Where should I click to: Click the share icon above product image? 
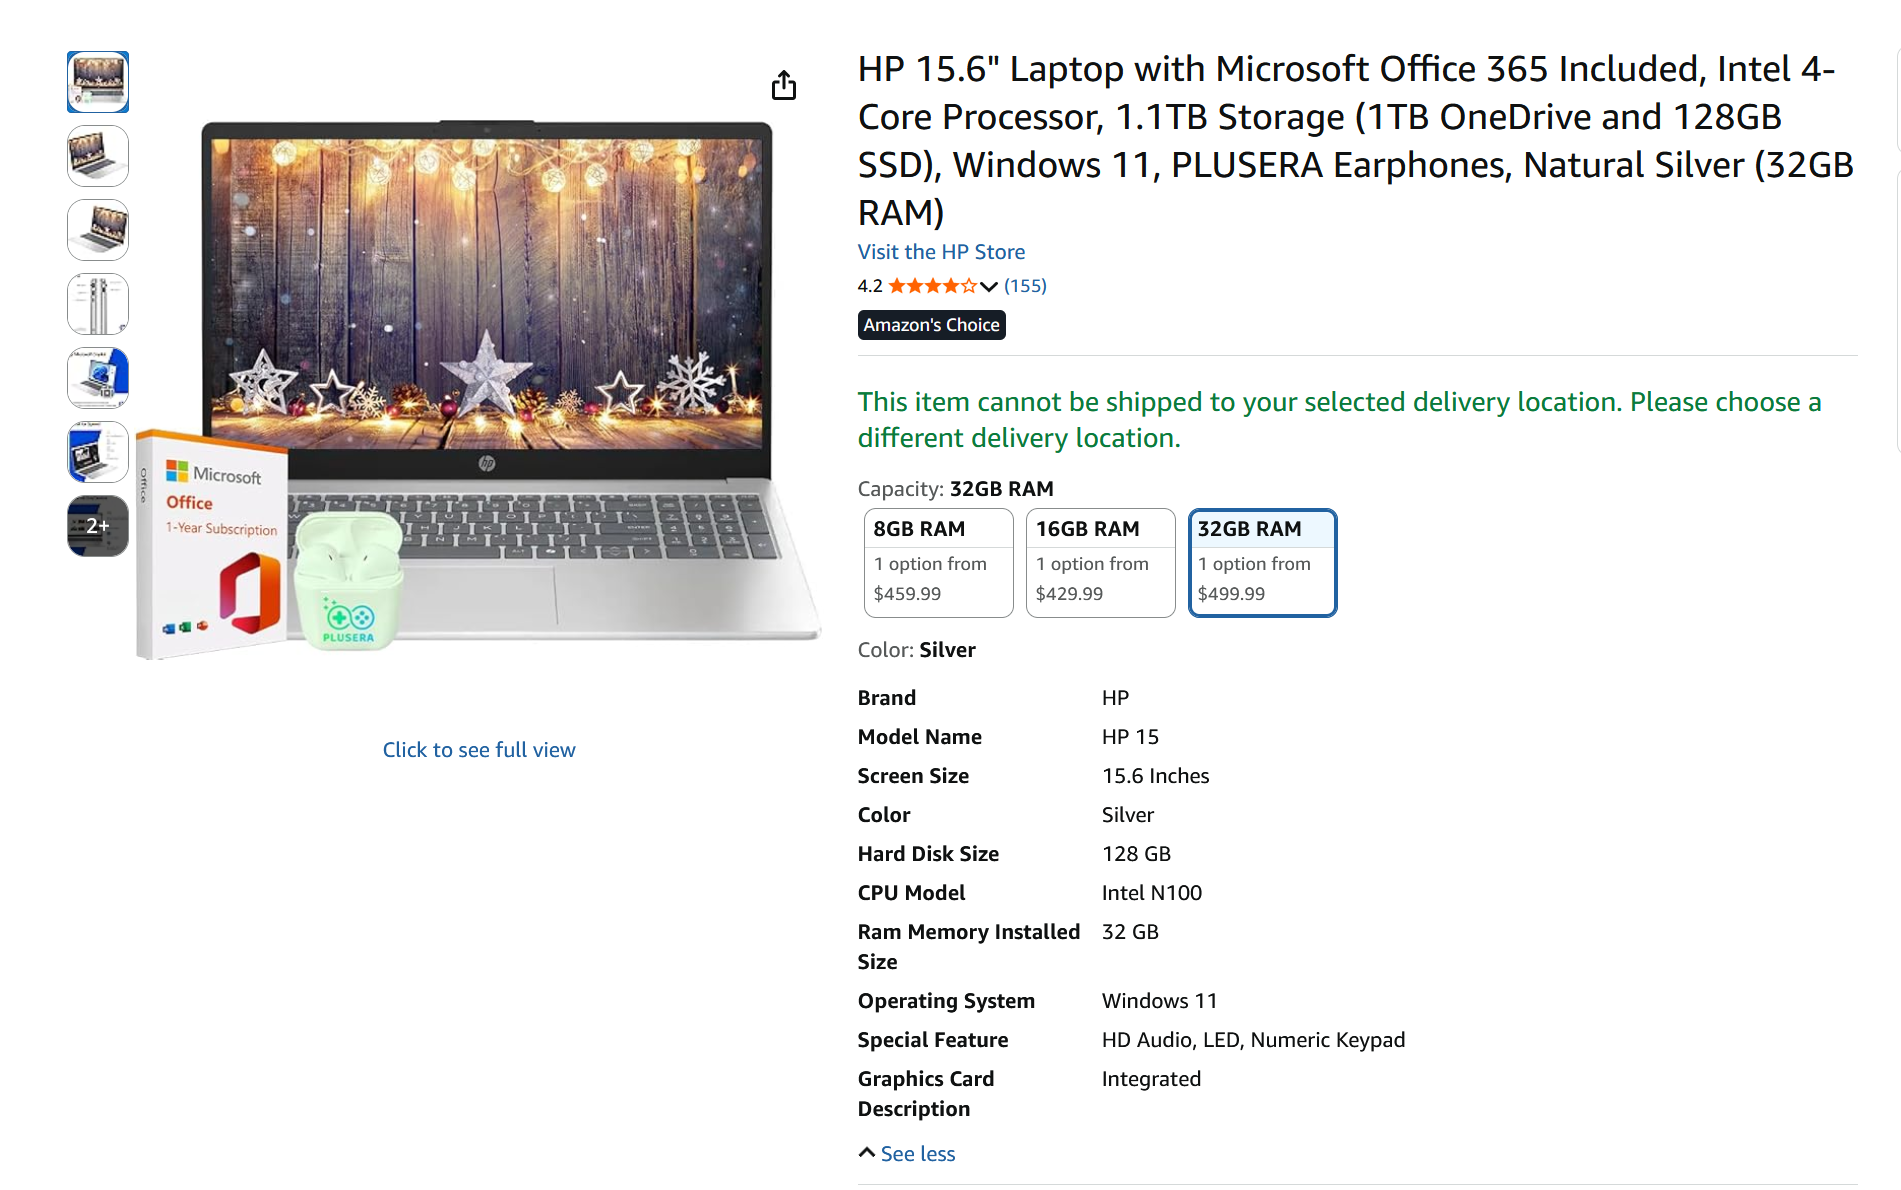pos(784,86)
